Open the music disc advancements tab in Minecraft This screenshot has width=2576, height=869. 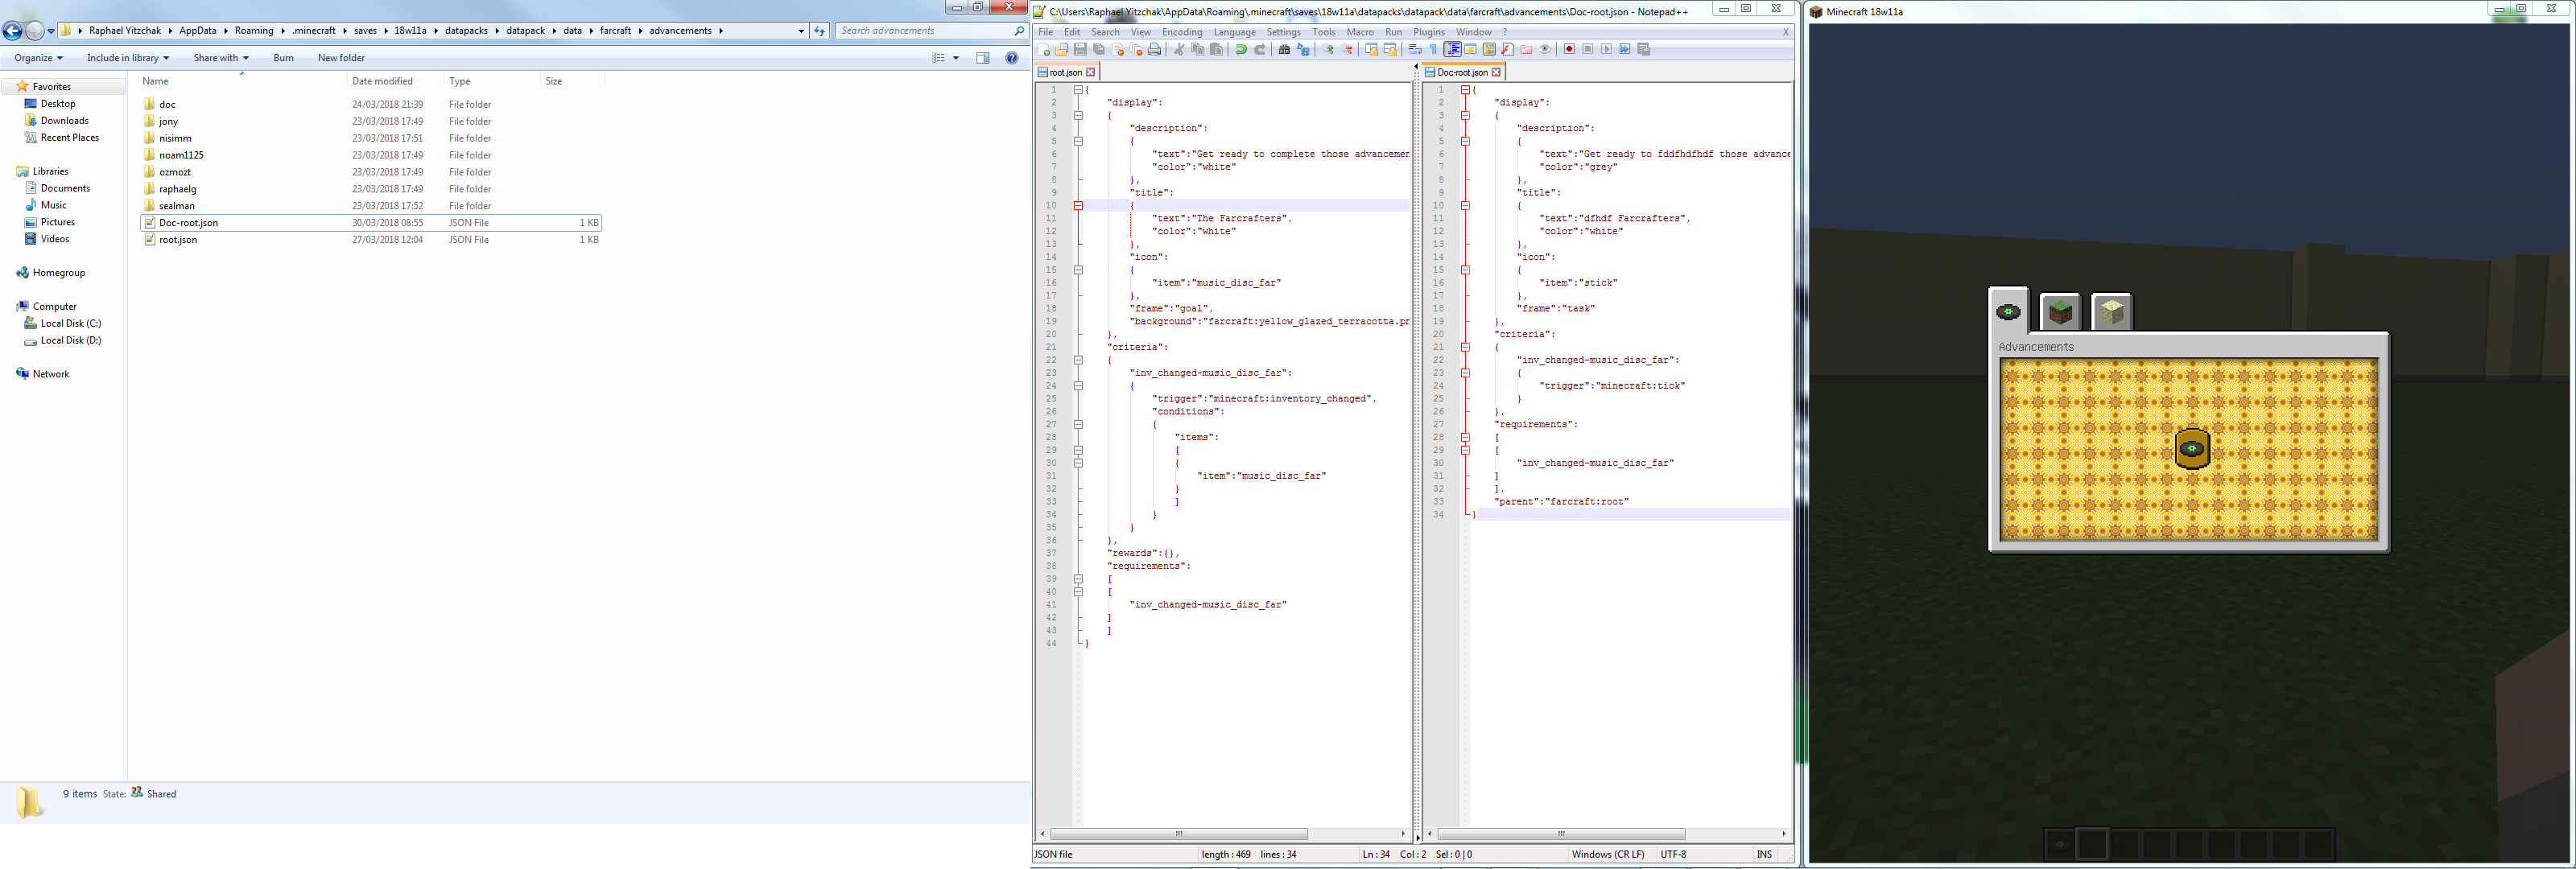2008,312
